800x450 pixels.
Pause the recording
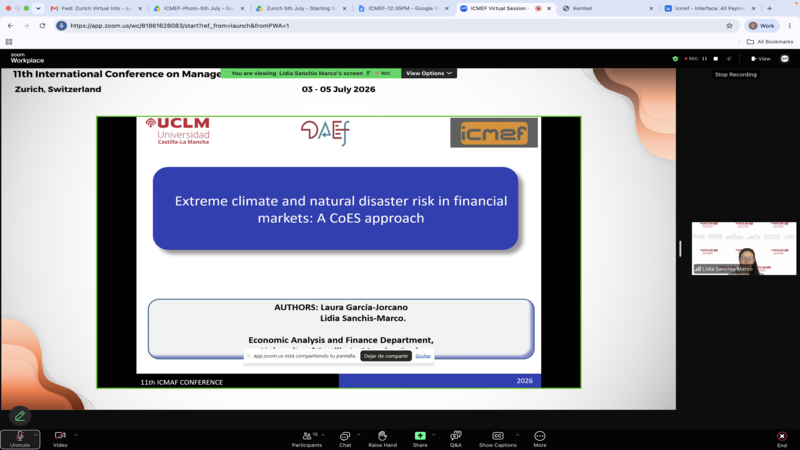pyautogui.click(x=705, y=59)
